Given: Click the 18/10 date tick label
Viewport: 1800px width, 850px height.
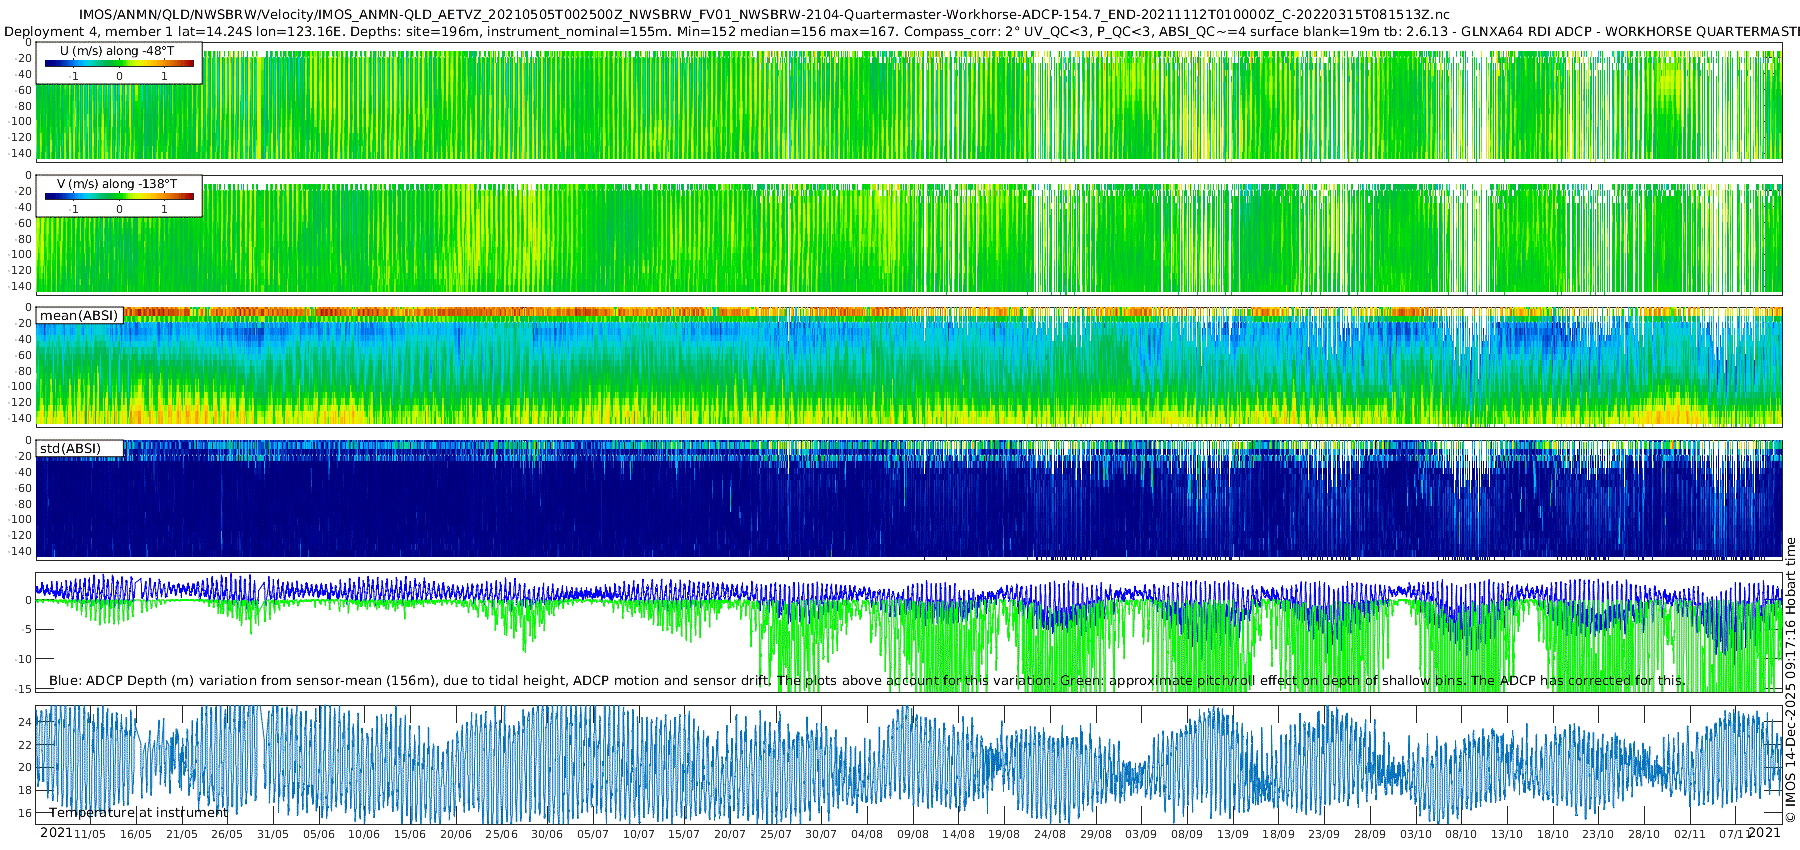Looking at the screenshot, I should [x=1553, y=834].
